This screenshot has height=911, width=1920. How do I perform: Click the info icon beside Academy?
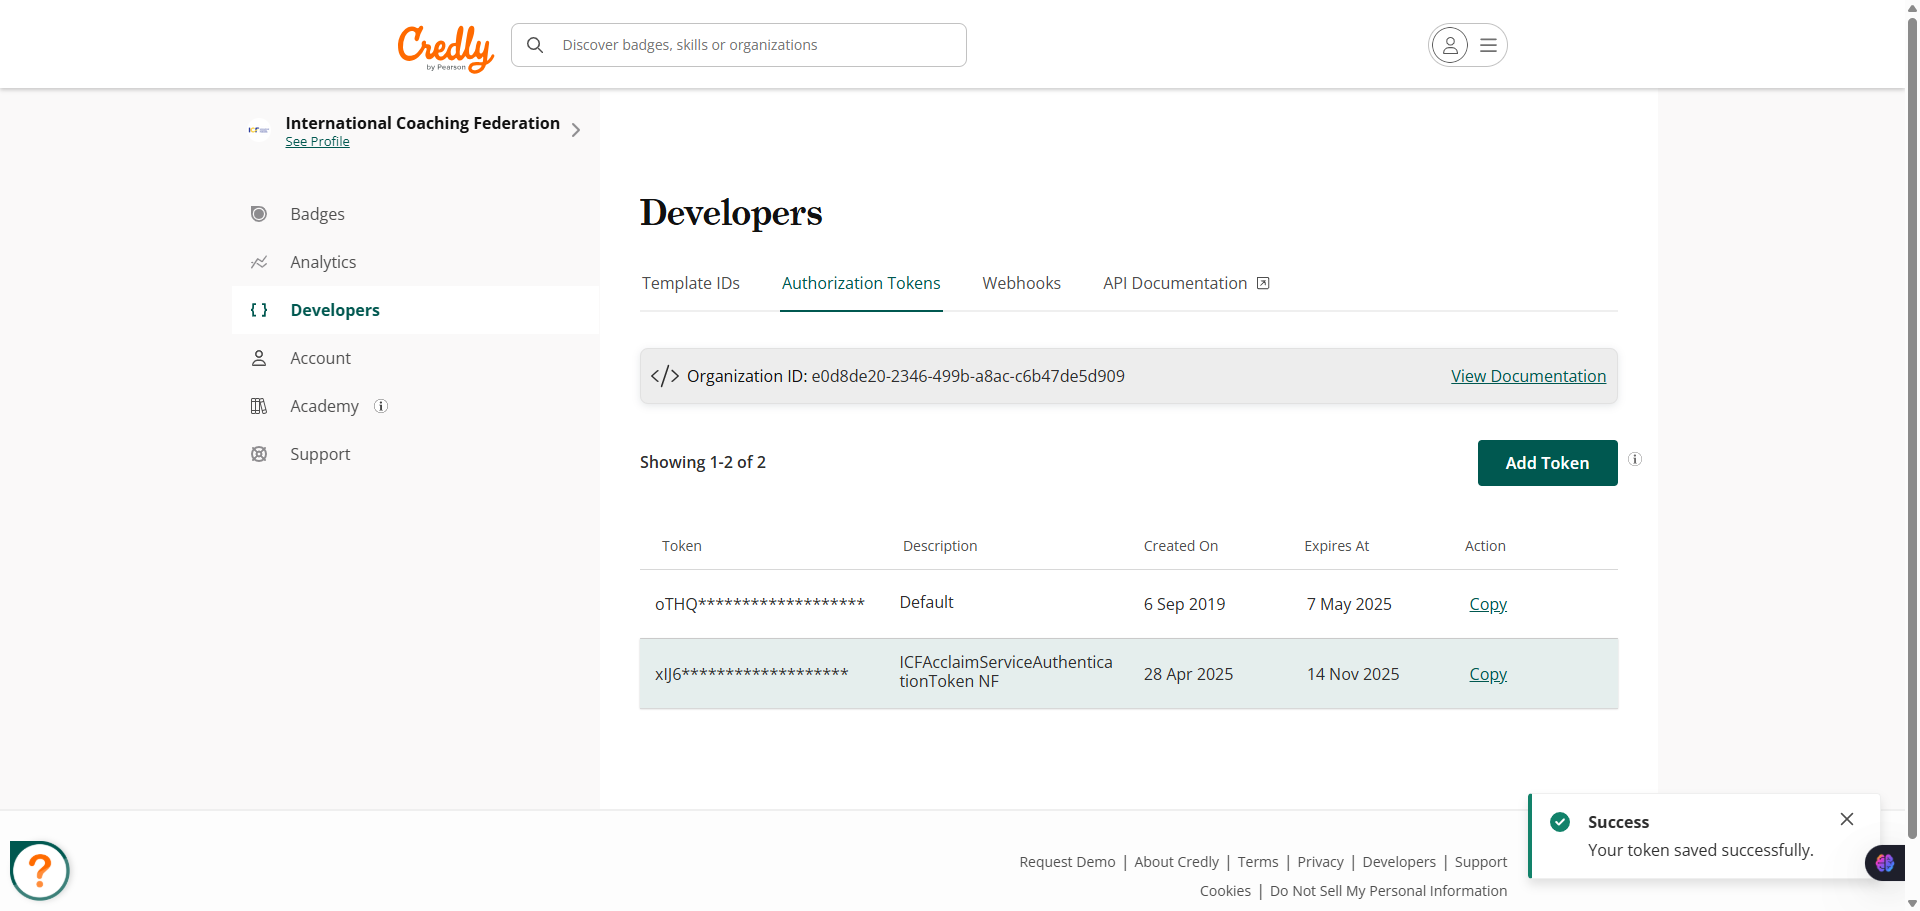pyautogui.click(x=381, y=406)
